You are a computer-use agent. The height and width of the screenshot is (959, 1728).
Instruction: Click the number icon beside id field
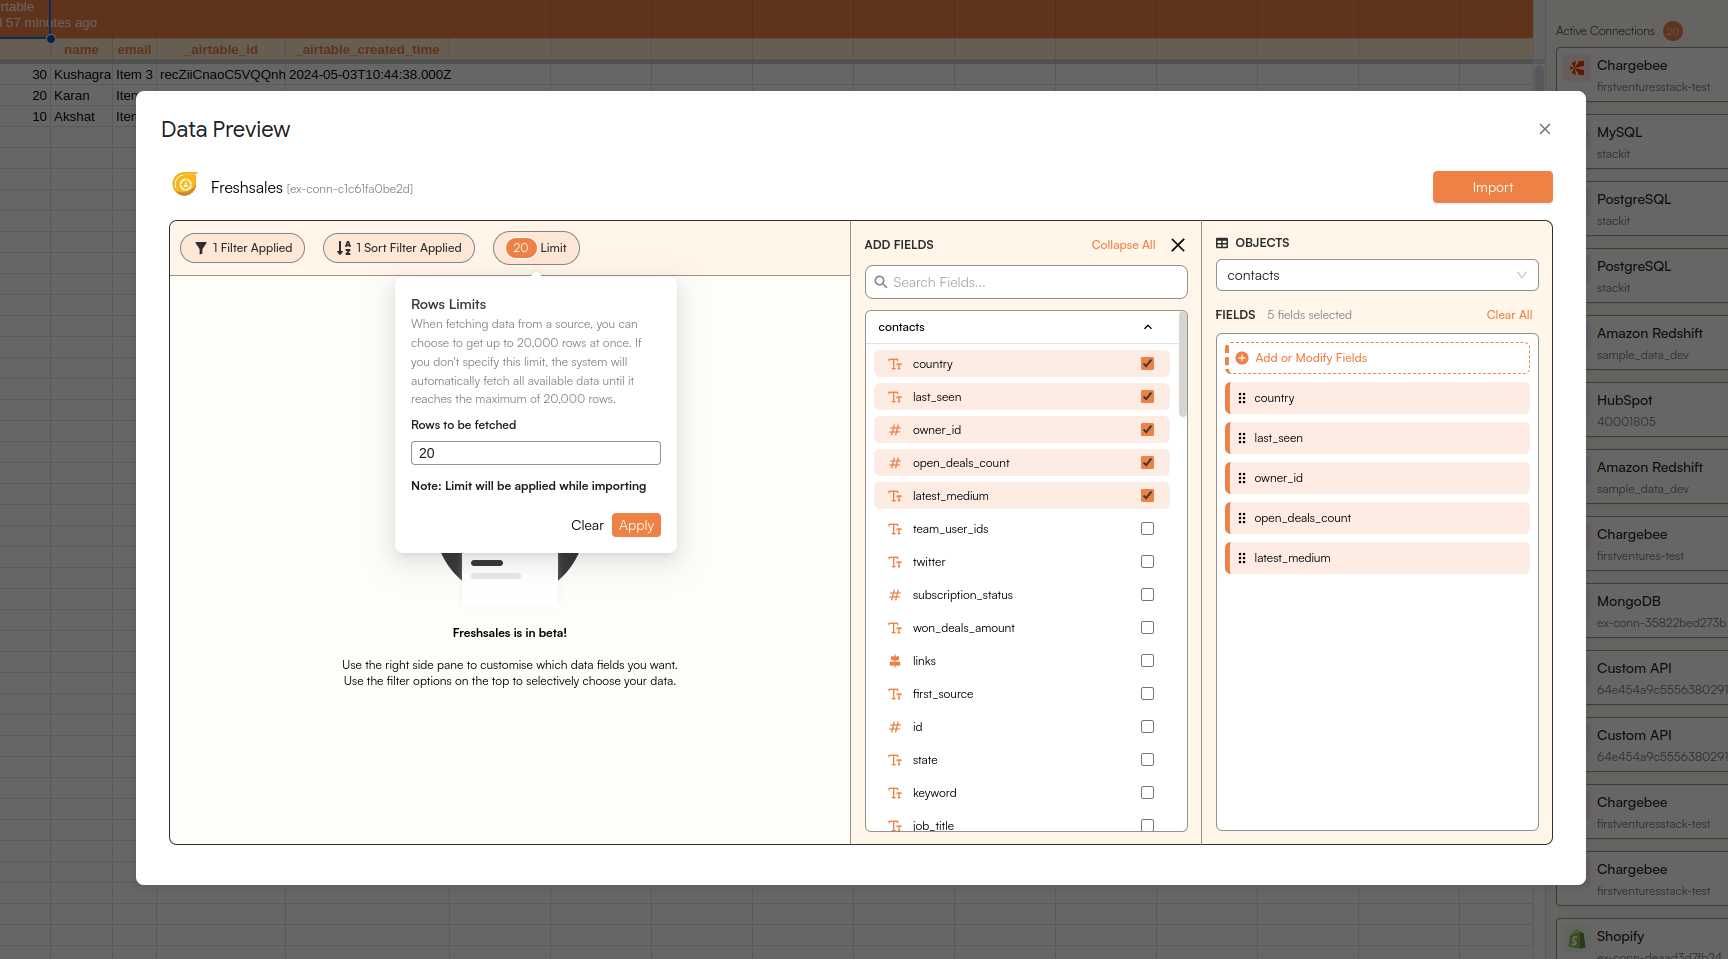(895, 727)
